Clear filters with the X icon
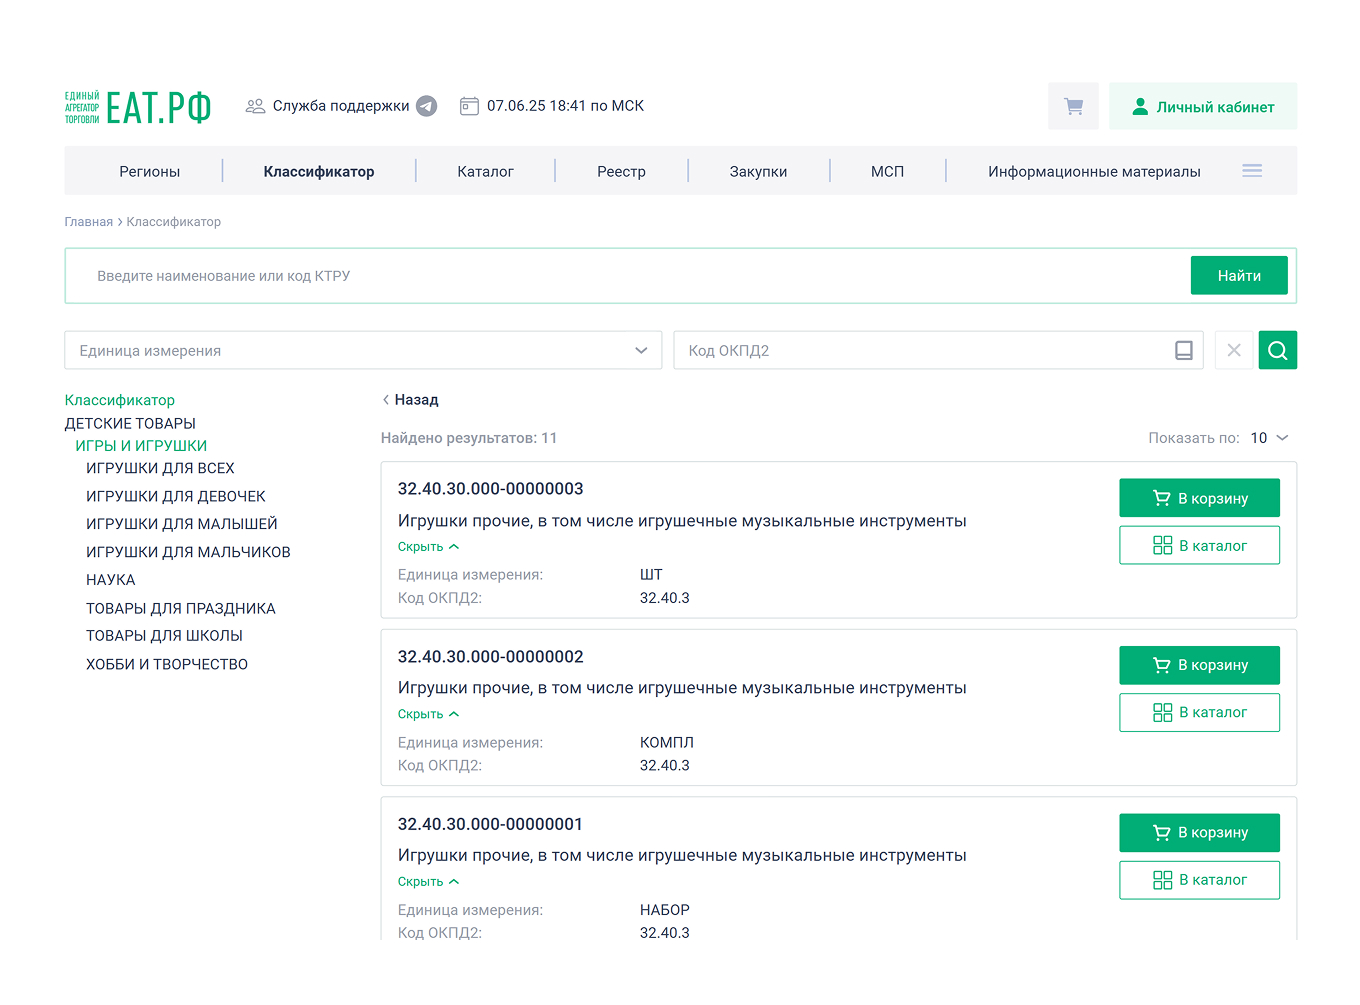This screenshot has width=1360, height=1005. (x=1233, y=350)
